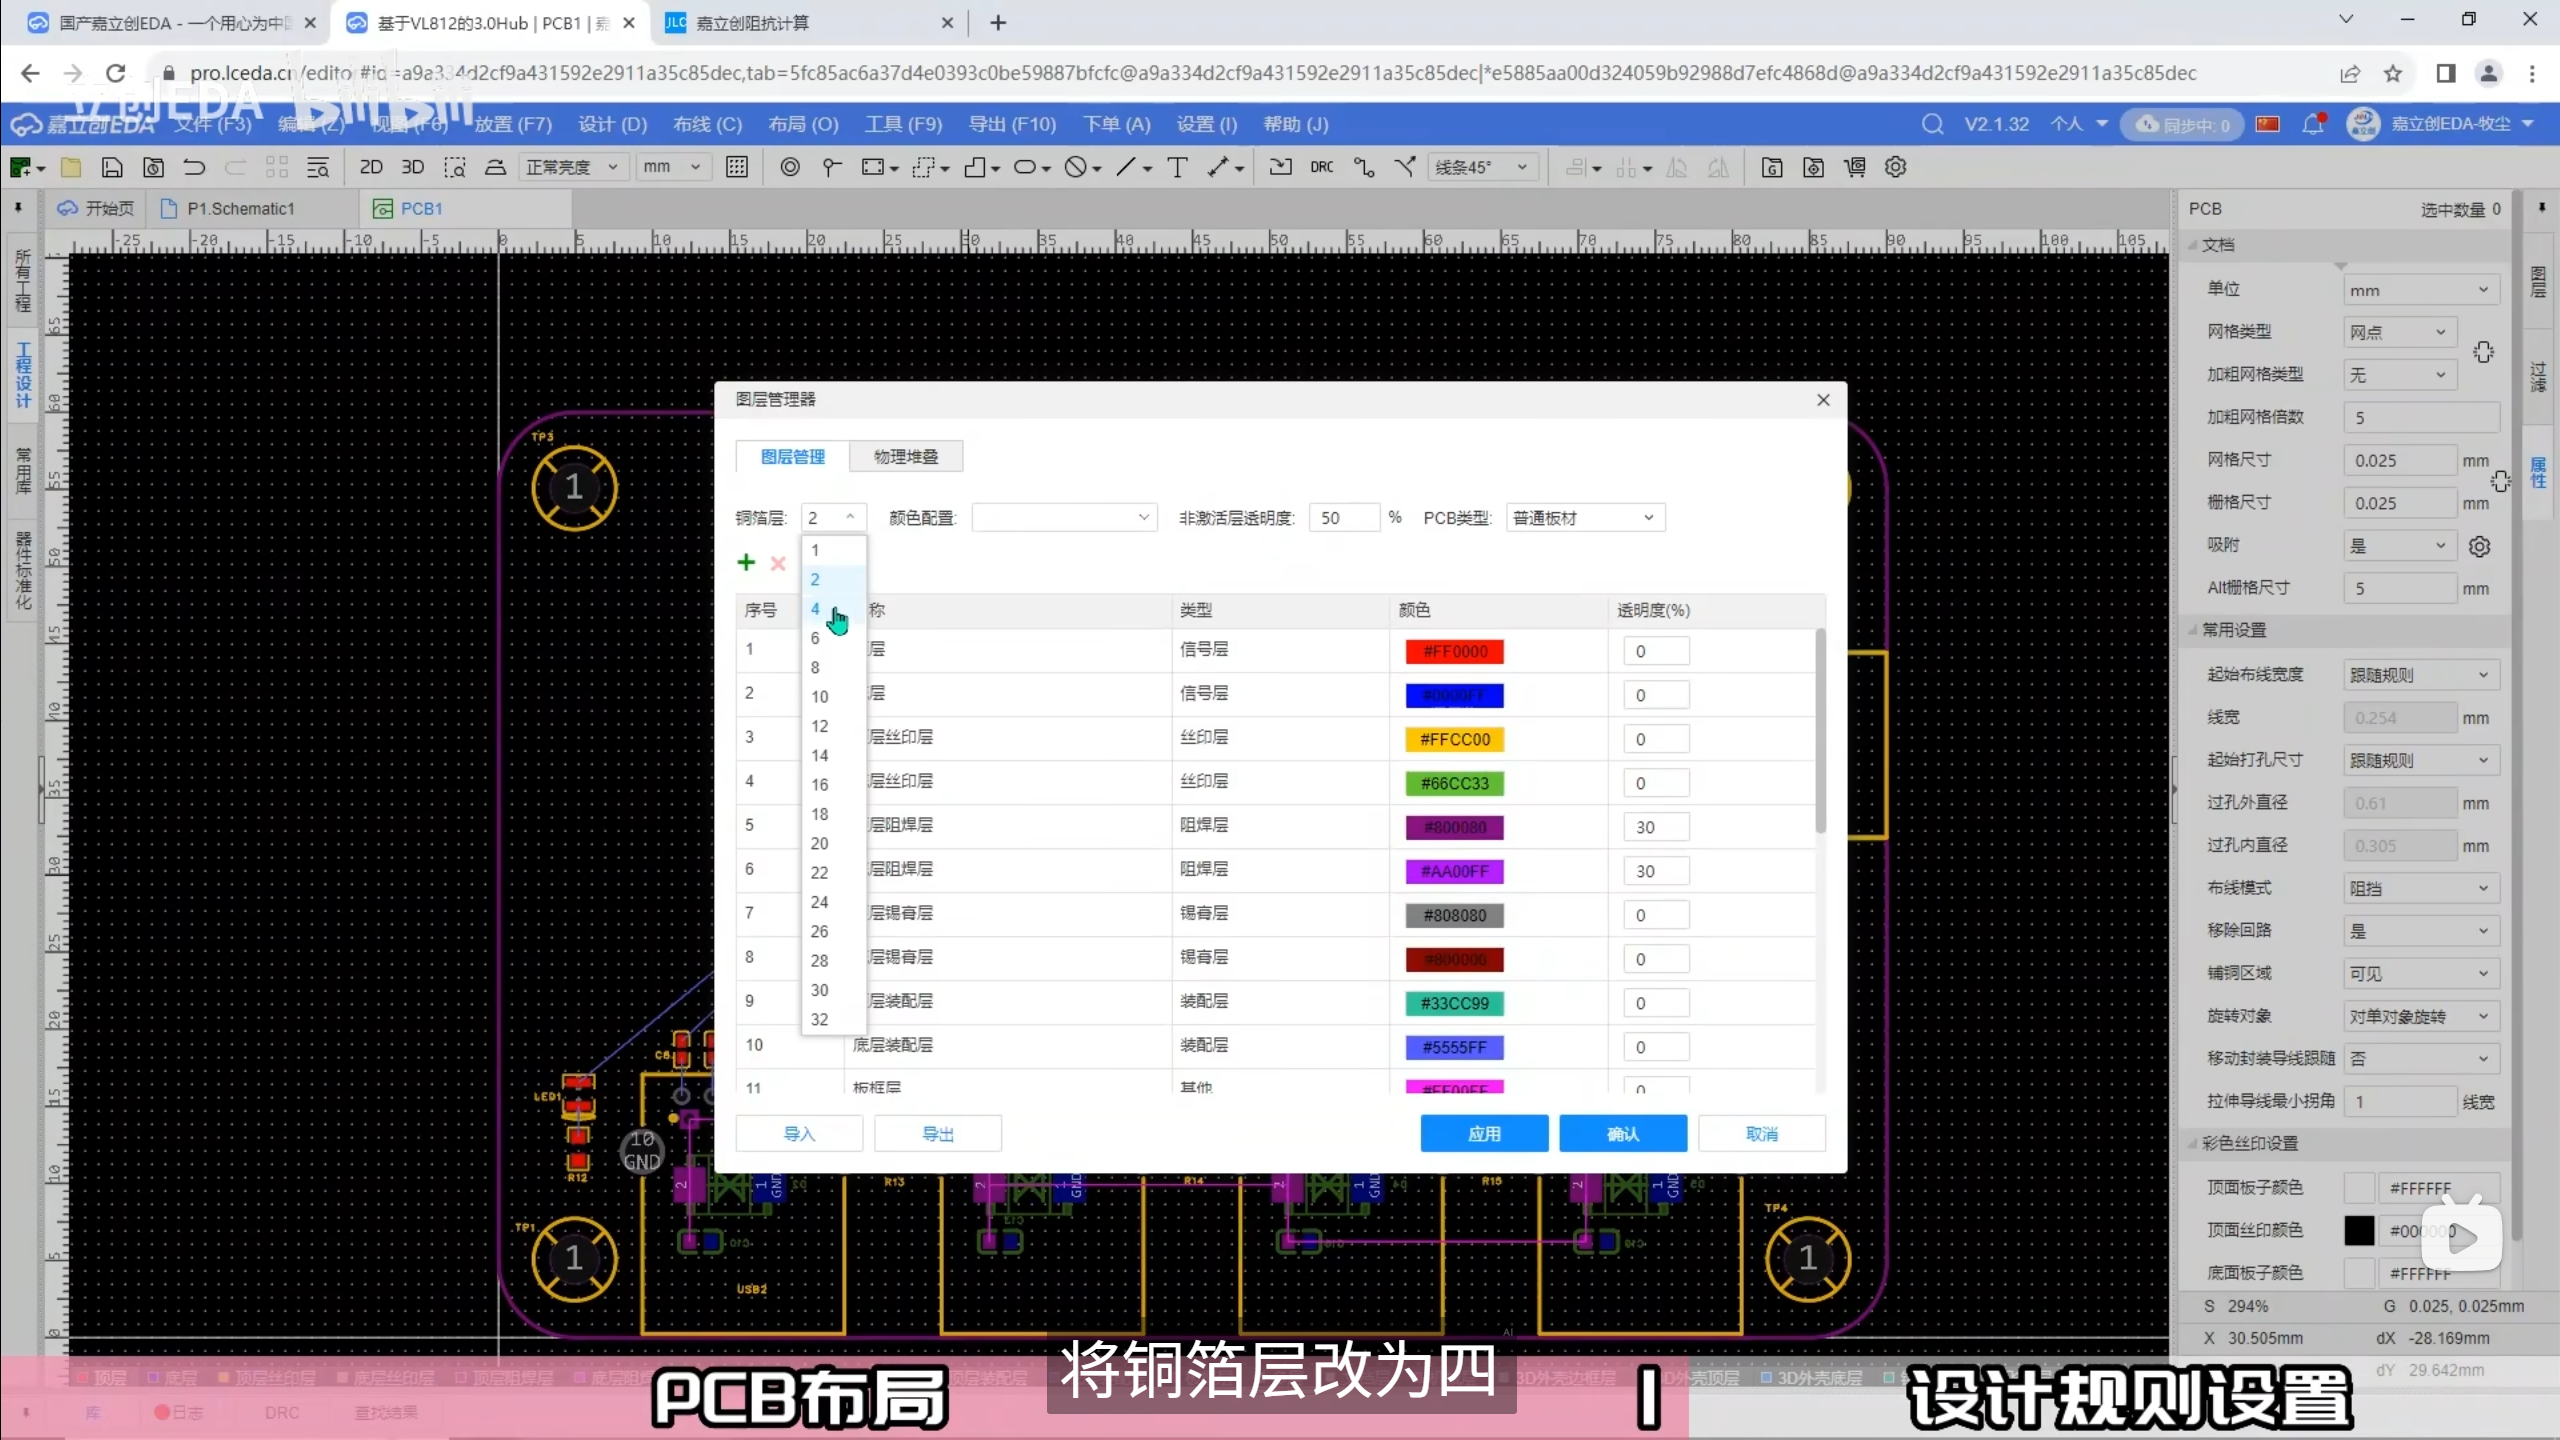Select the Text tool in toolbar
The height and width of the screenshot is (1440, 2560).
coord(1177,167)
